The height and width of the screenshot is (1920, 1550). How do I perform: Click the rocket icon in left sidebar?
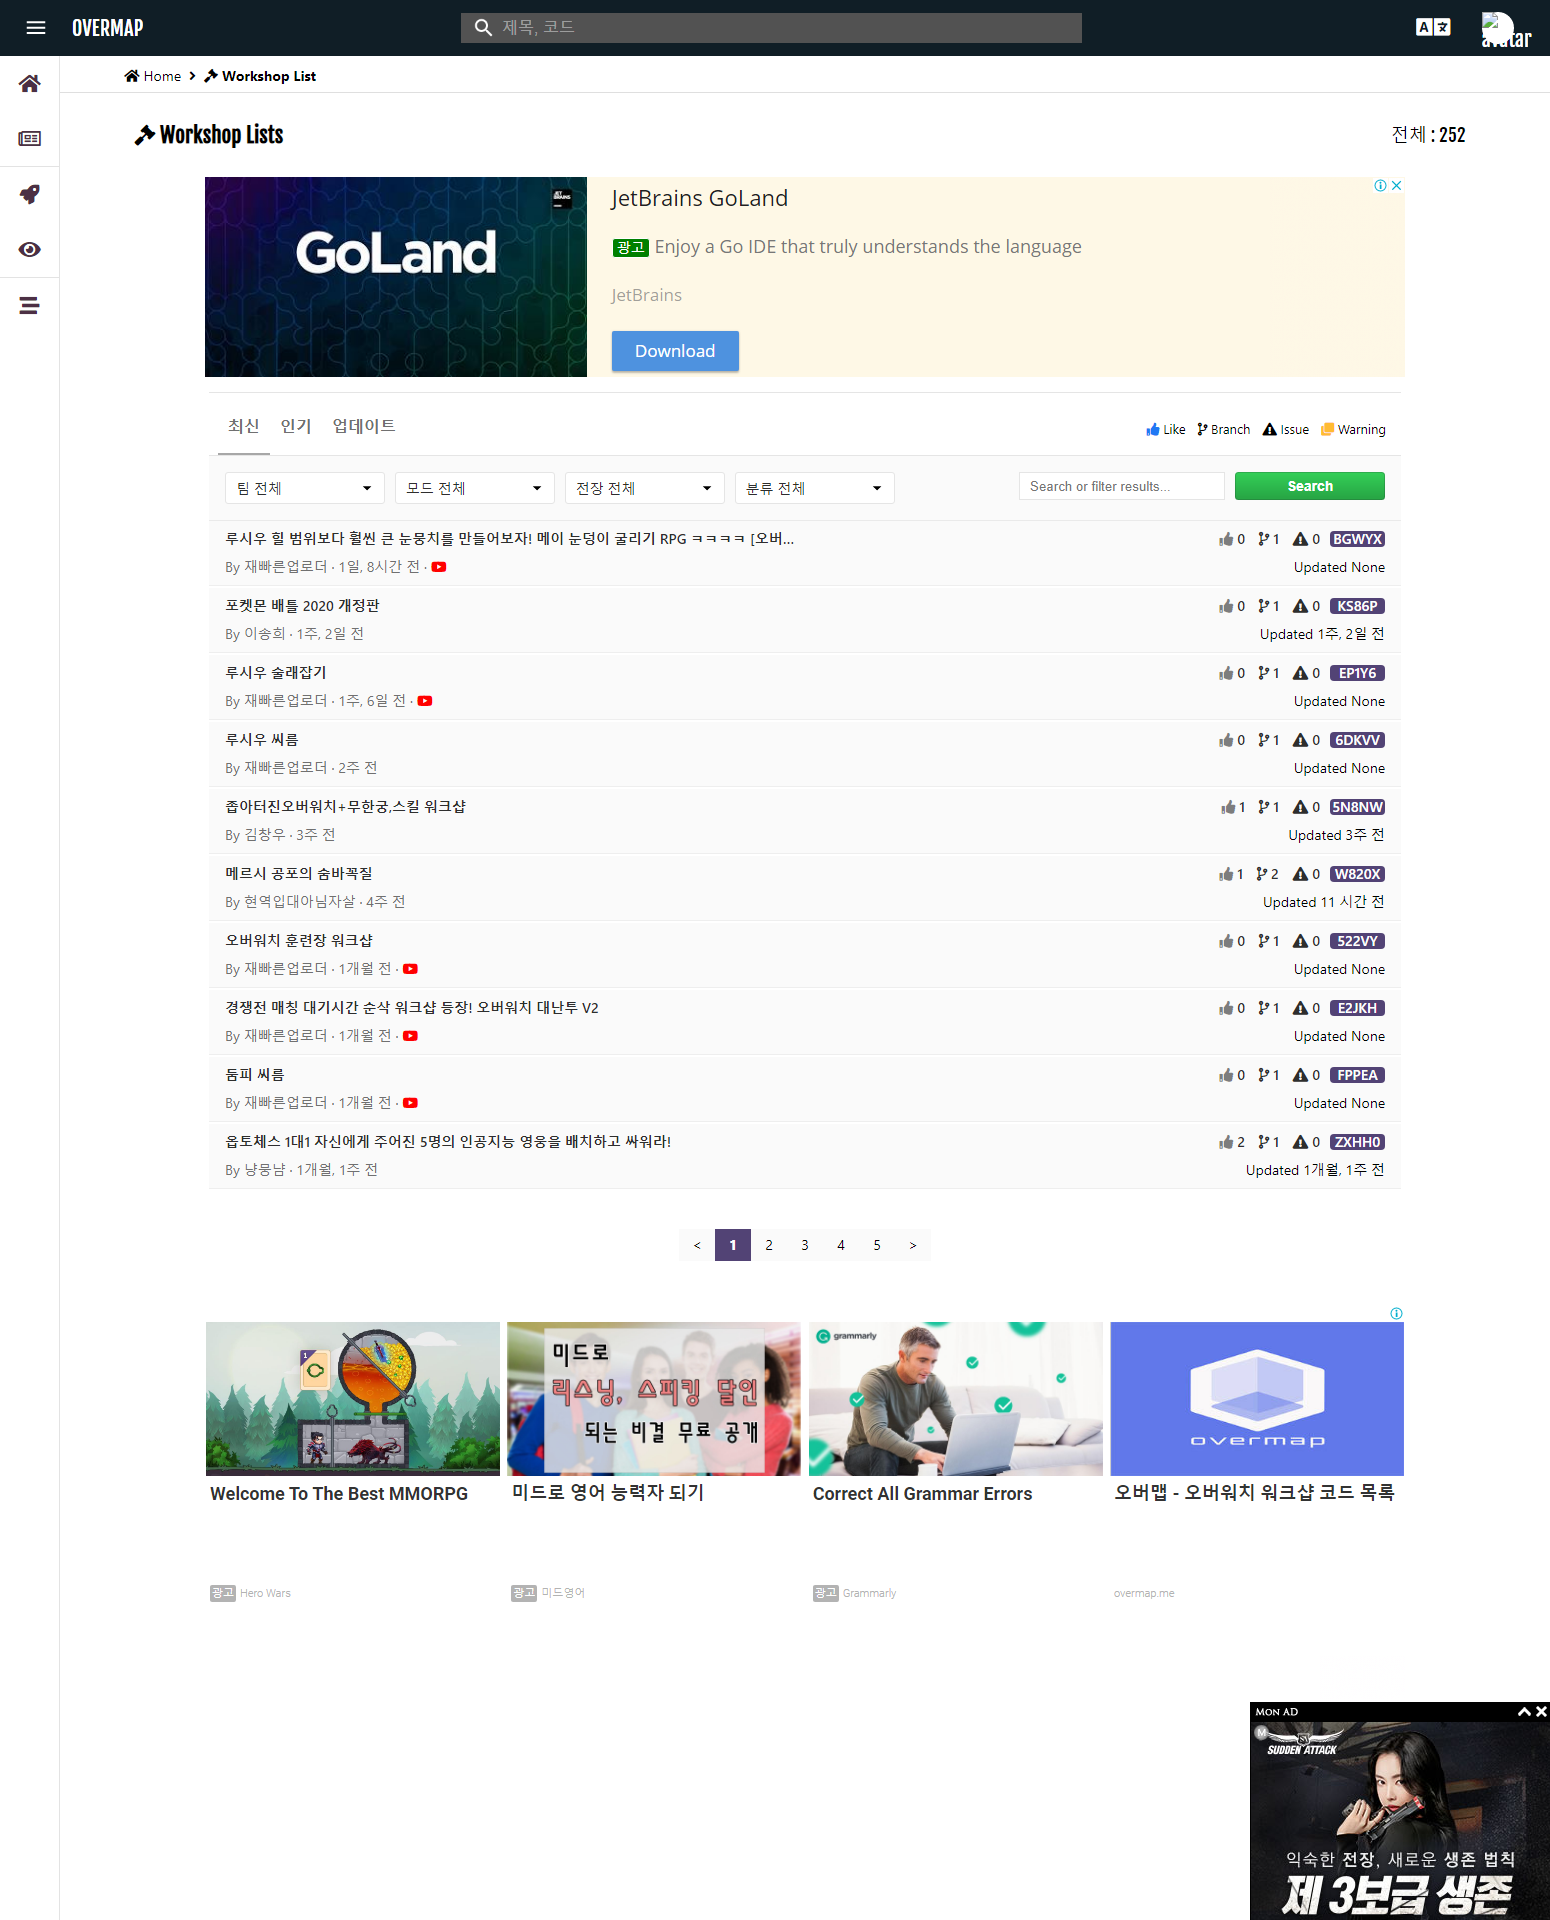click(x=30, y=194)
